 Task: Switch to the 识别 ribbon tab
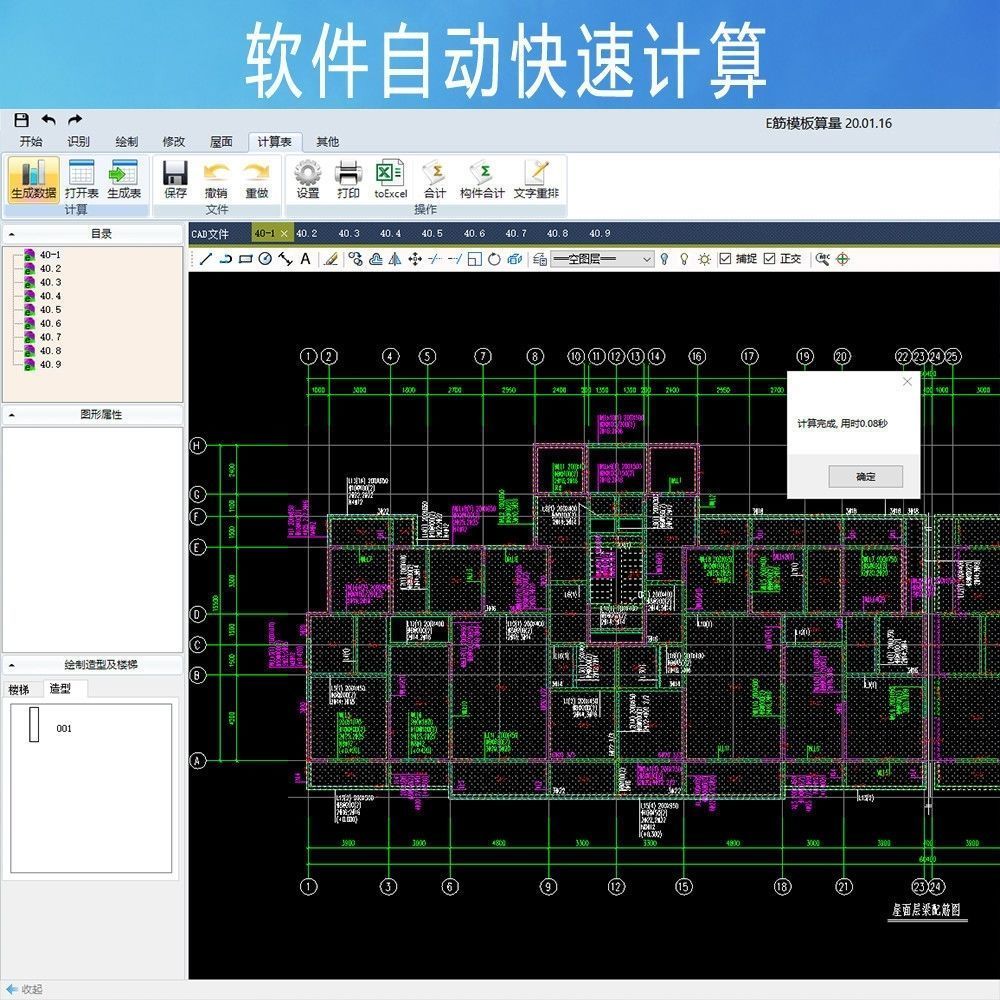pos(78,142)
